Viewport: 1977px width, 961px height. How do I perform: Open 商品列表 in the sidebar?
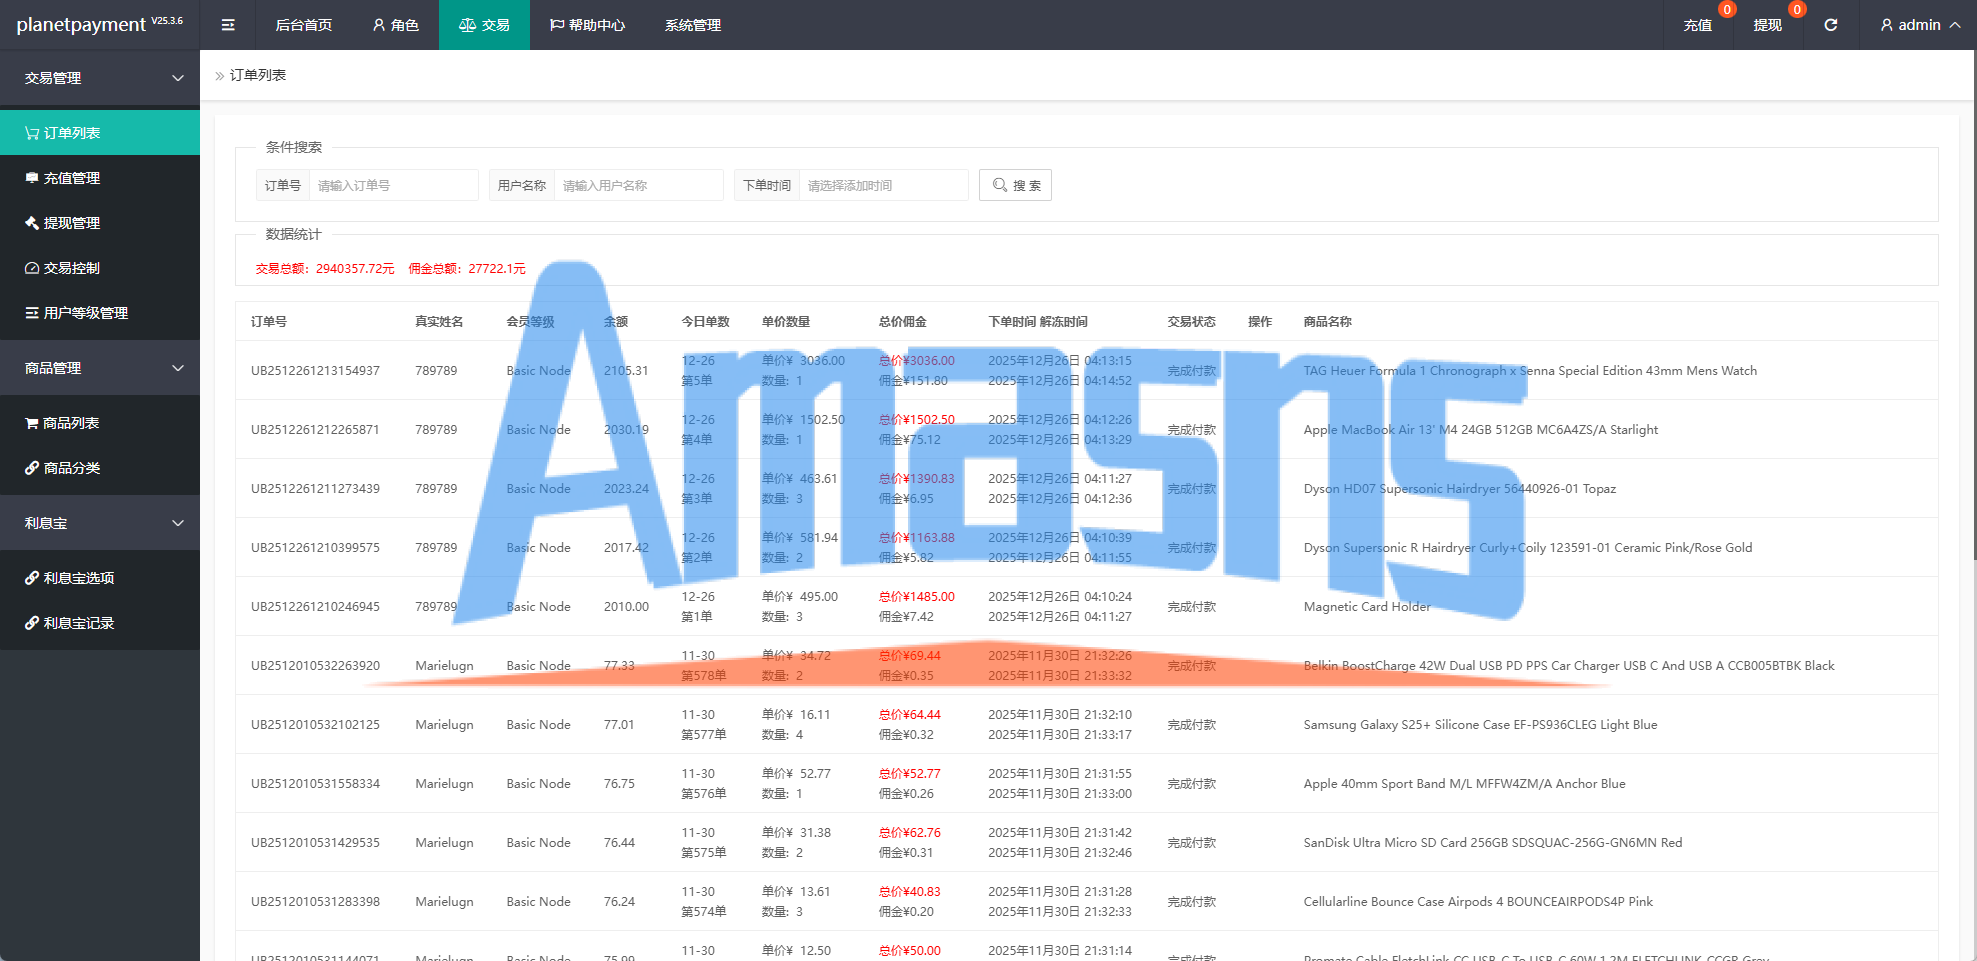[x=100, y=423]
